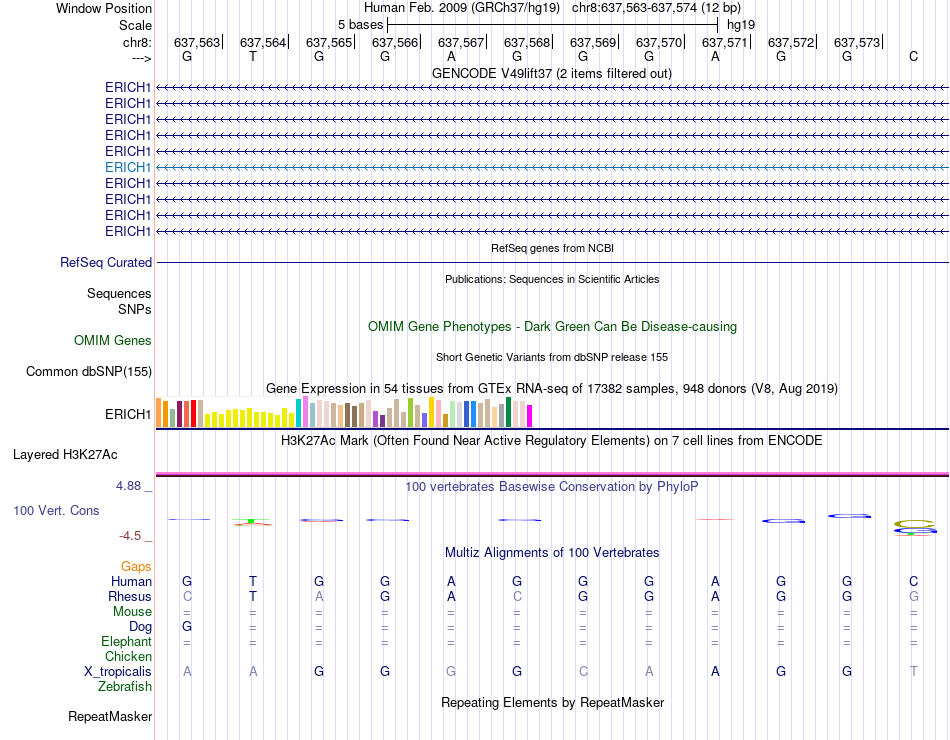The image size is (950, 740).
Task: Click the Rhesus species label
Action: [130, 597]
